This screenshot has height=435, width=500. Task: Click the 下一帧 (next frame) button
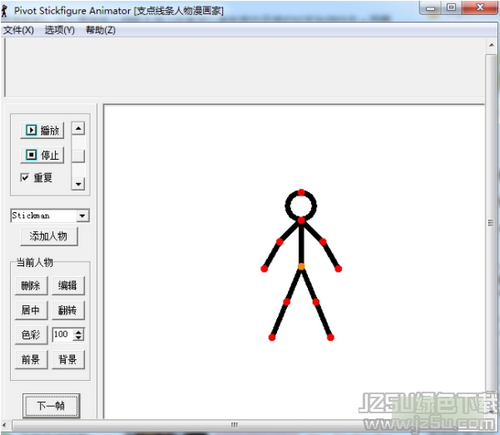[51, 406]
